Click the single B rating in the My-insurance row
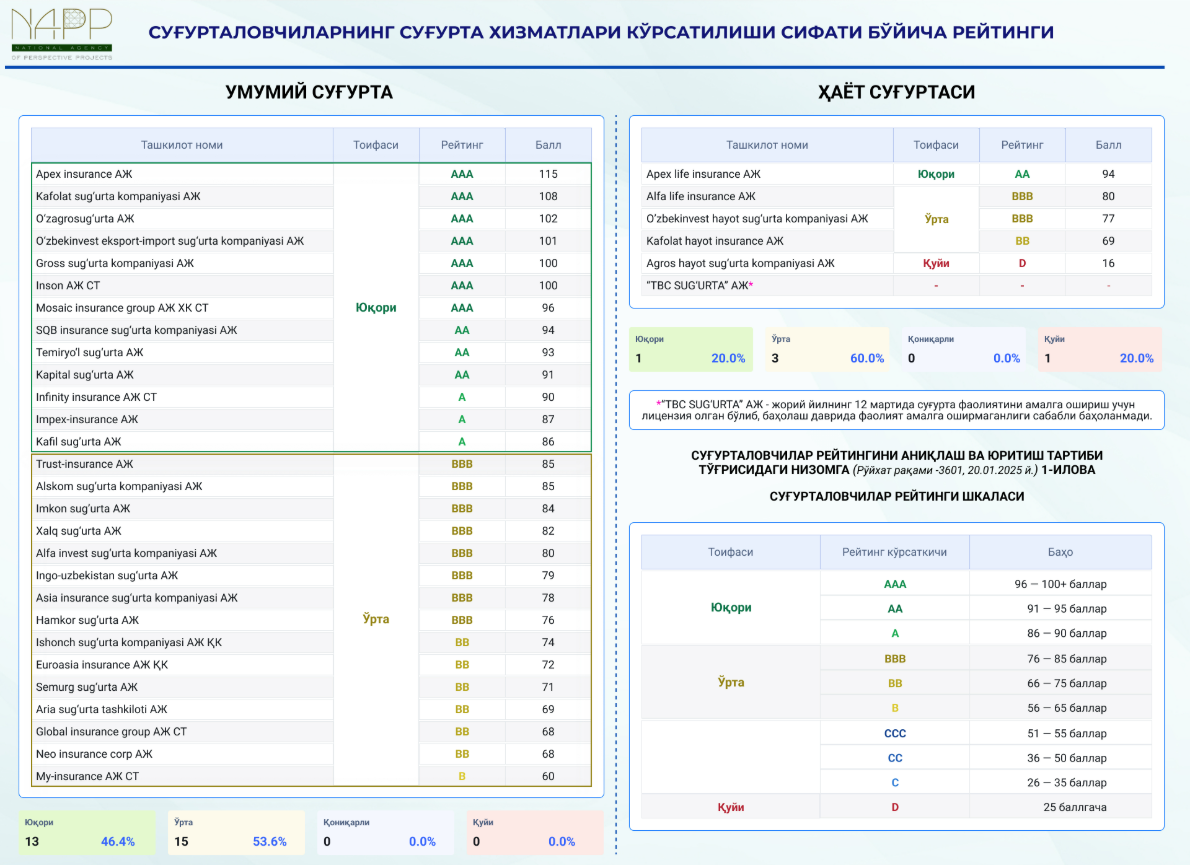This screenshot has width=1190, height=865. (x=461, y=776)
